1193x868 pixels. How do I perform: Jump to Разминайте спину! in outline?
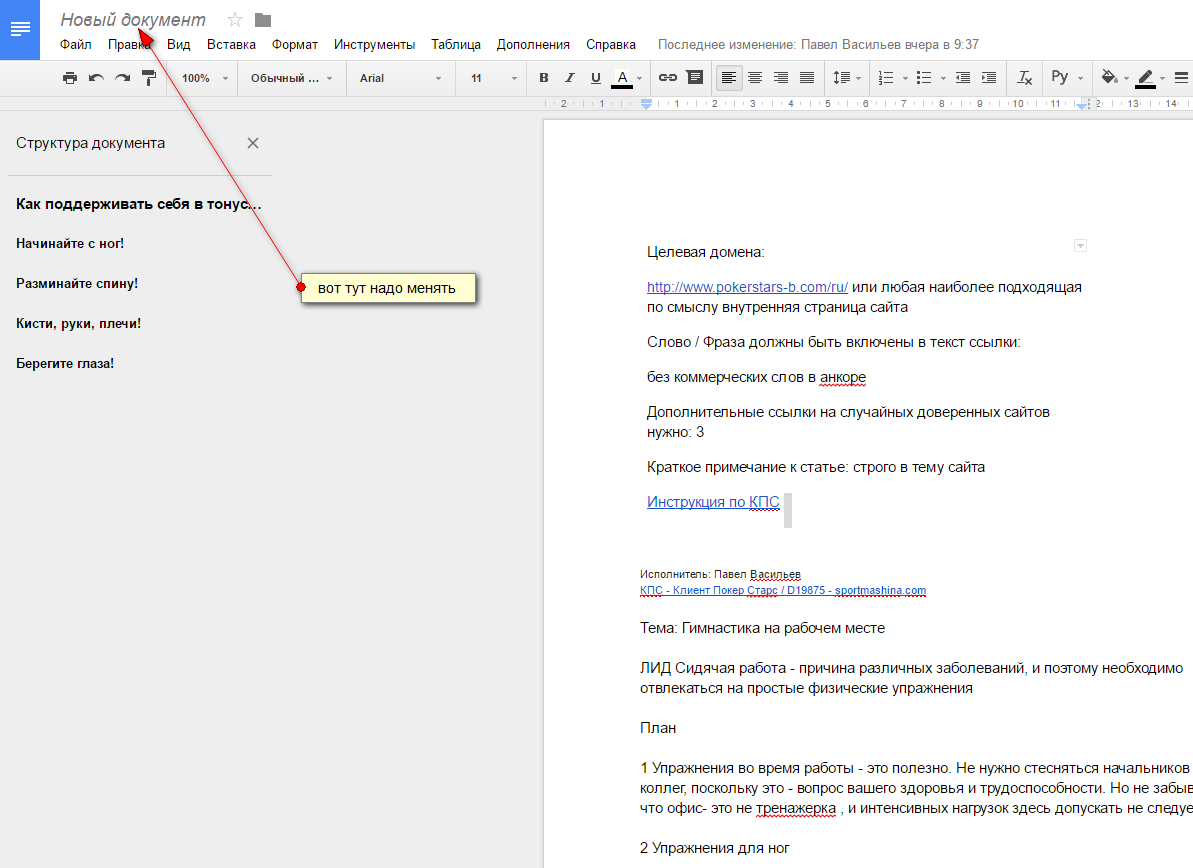pos(77,284)
